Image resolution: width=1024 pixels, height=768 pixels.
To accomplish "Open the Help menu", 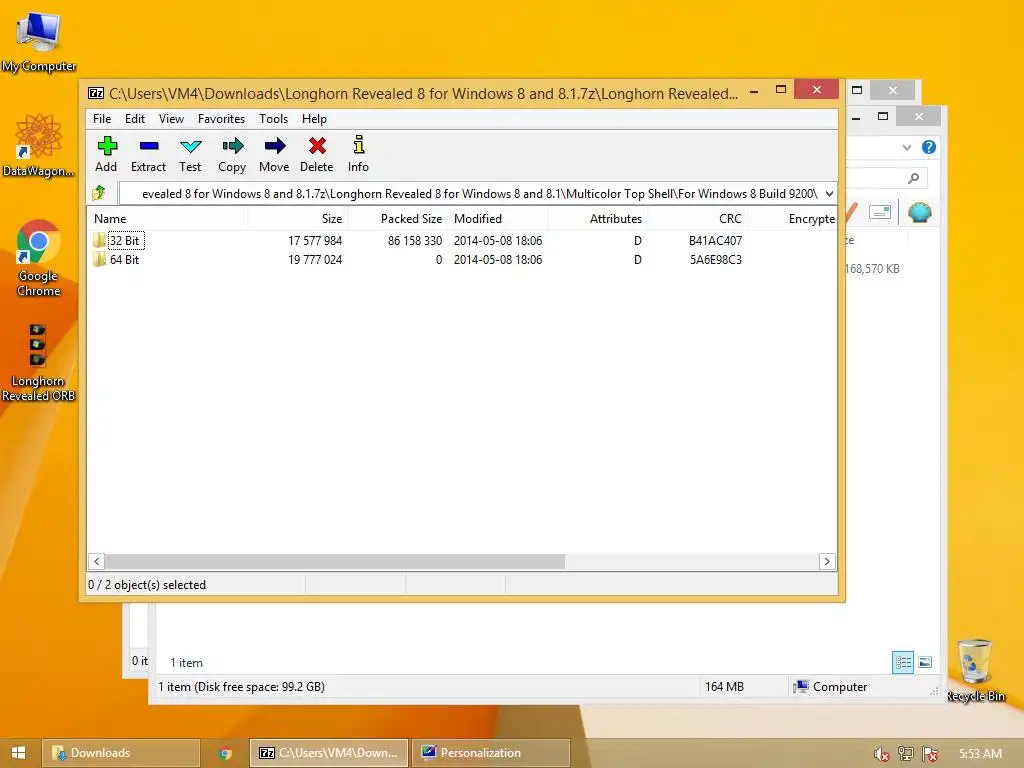I will point(314,119).
